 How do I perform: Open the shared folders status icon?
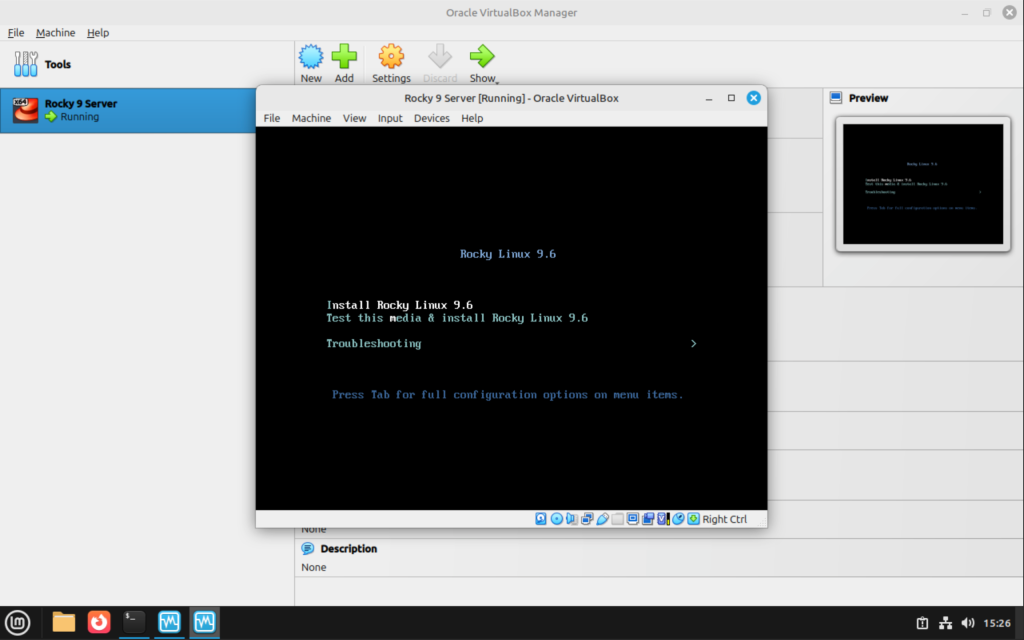pos(618,518)
